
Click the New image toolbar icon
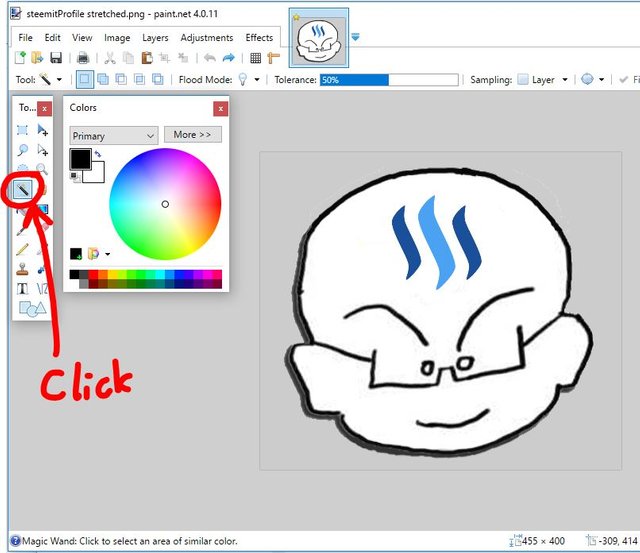point(20,58)
